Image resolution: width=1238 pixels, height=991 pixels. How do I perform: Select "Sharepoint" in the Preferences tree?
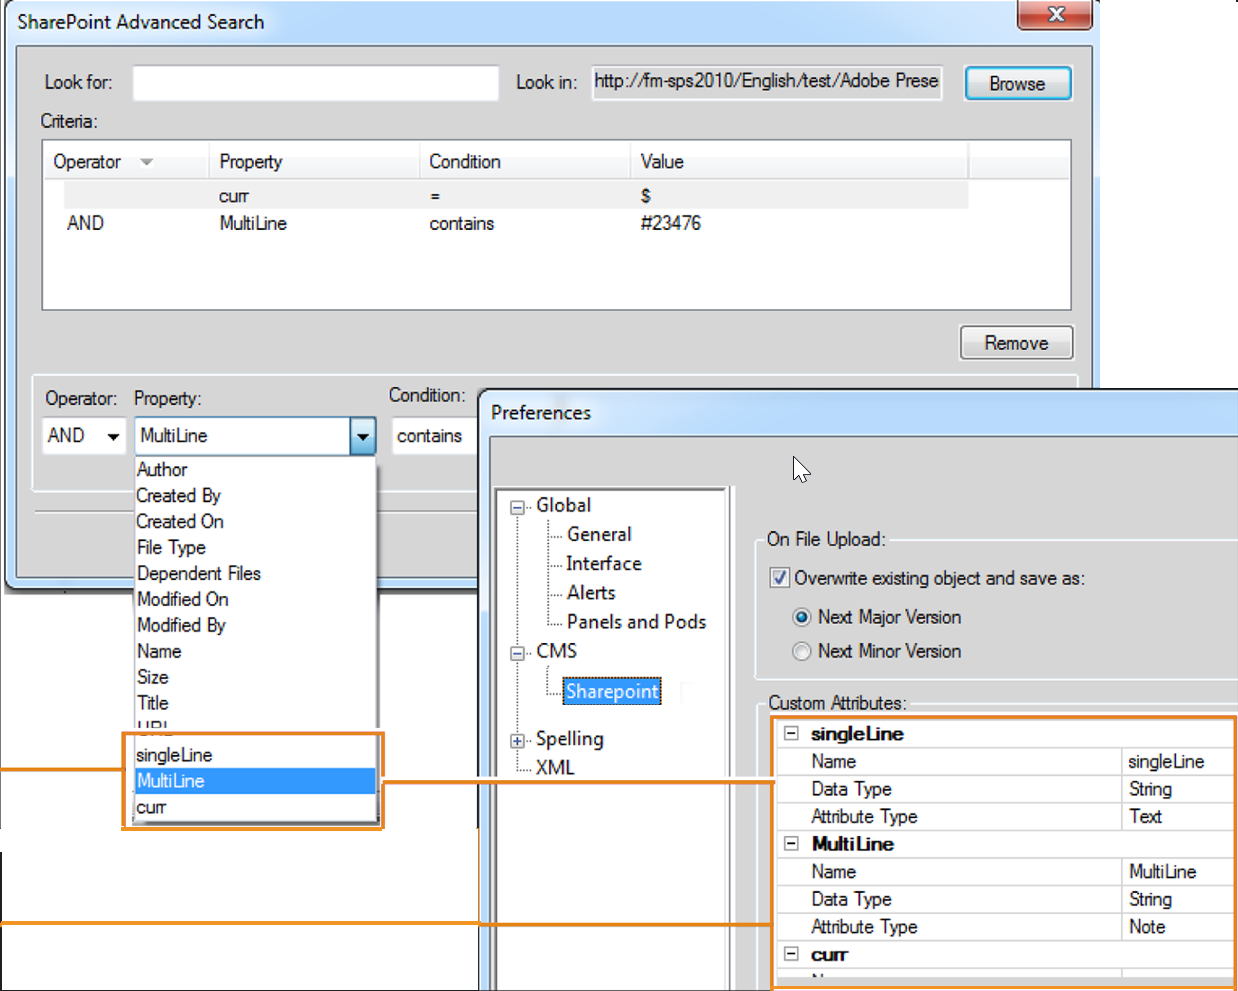click(611, 691)
